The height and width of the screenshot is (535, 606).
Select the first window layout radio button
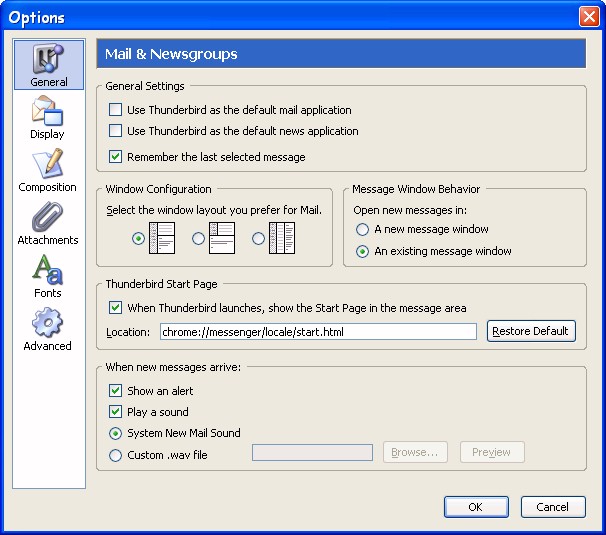pyautogui.click(x=138, y=238)
